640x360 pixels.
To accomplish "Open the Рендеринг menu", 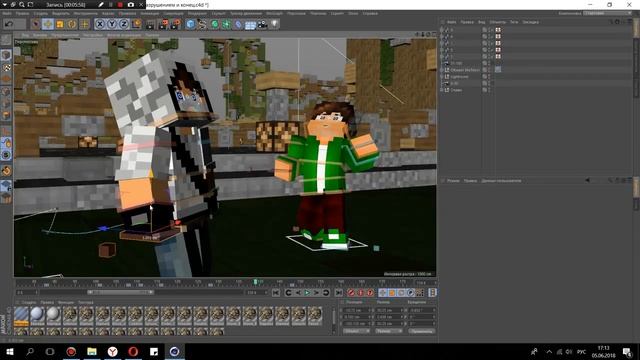I will pyautogui.click(x=197, y=13).
